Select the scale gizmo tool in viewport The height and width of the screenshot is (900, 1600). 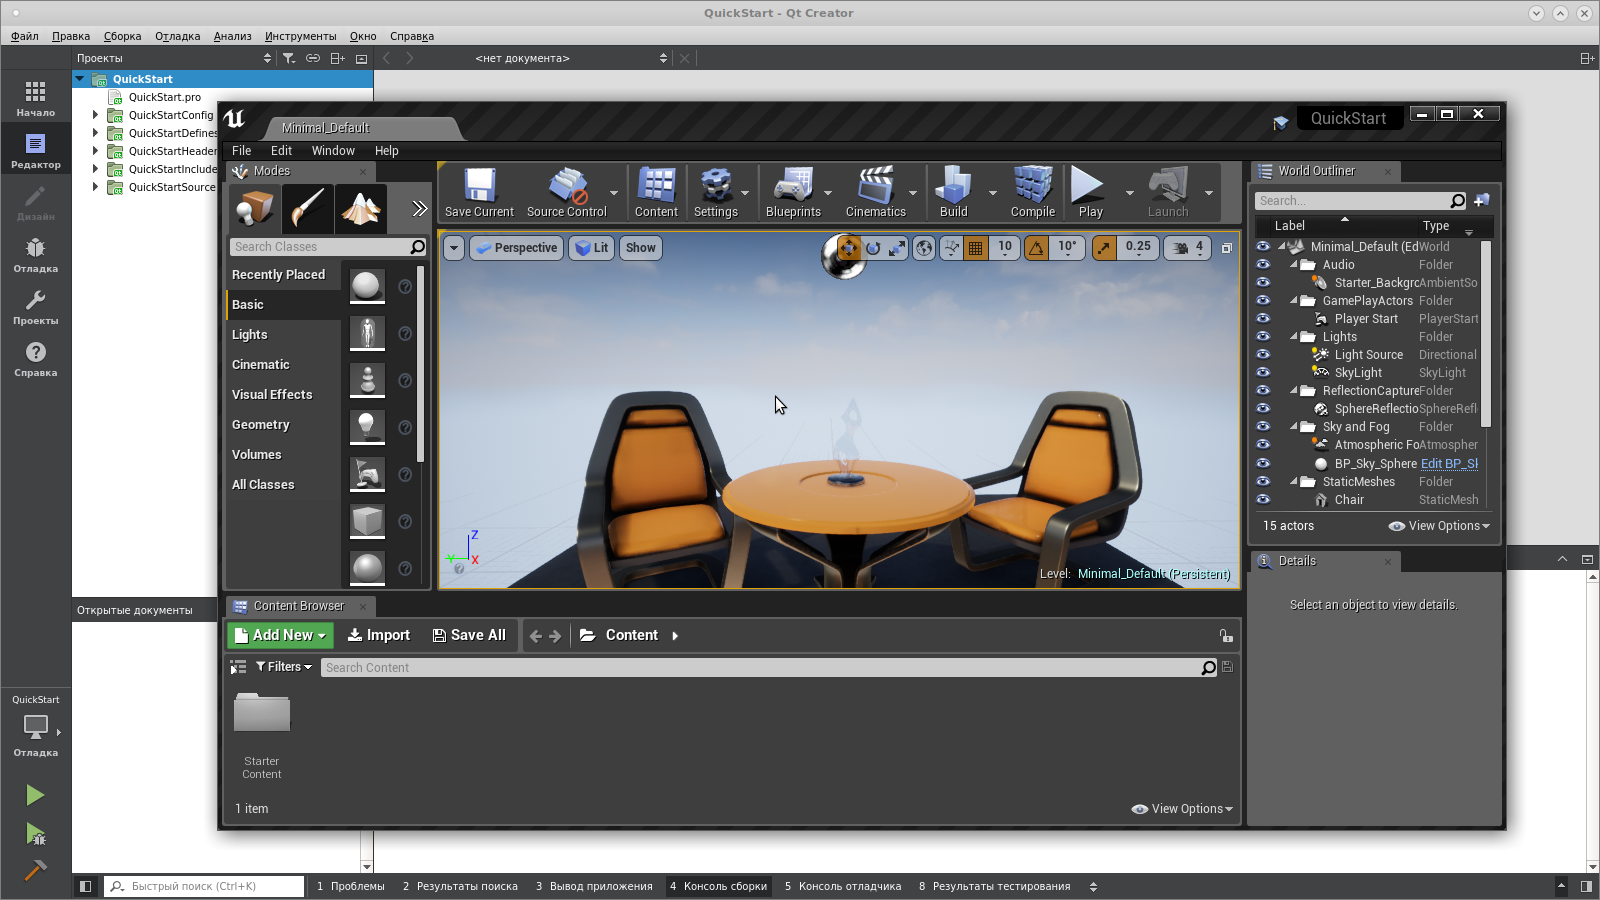pos(897,247)
